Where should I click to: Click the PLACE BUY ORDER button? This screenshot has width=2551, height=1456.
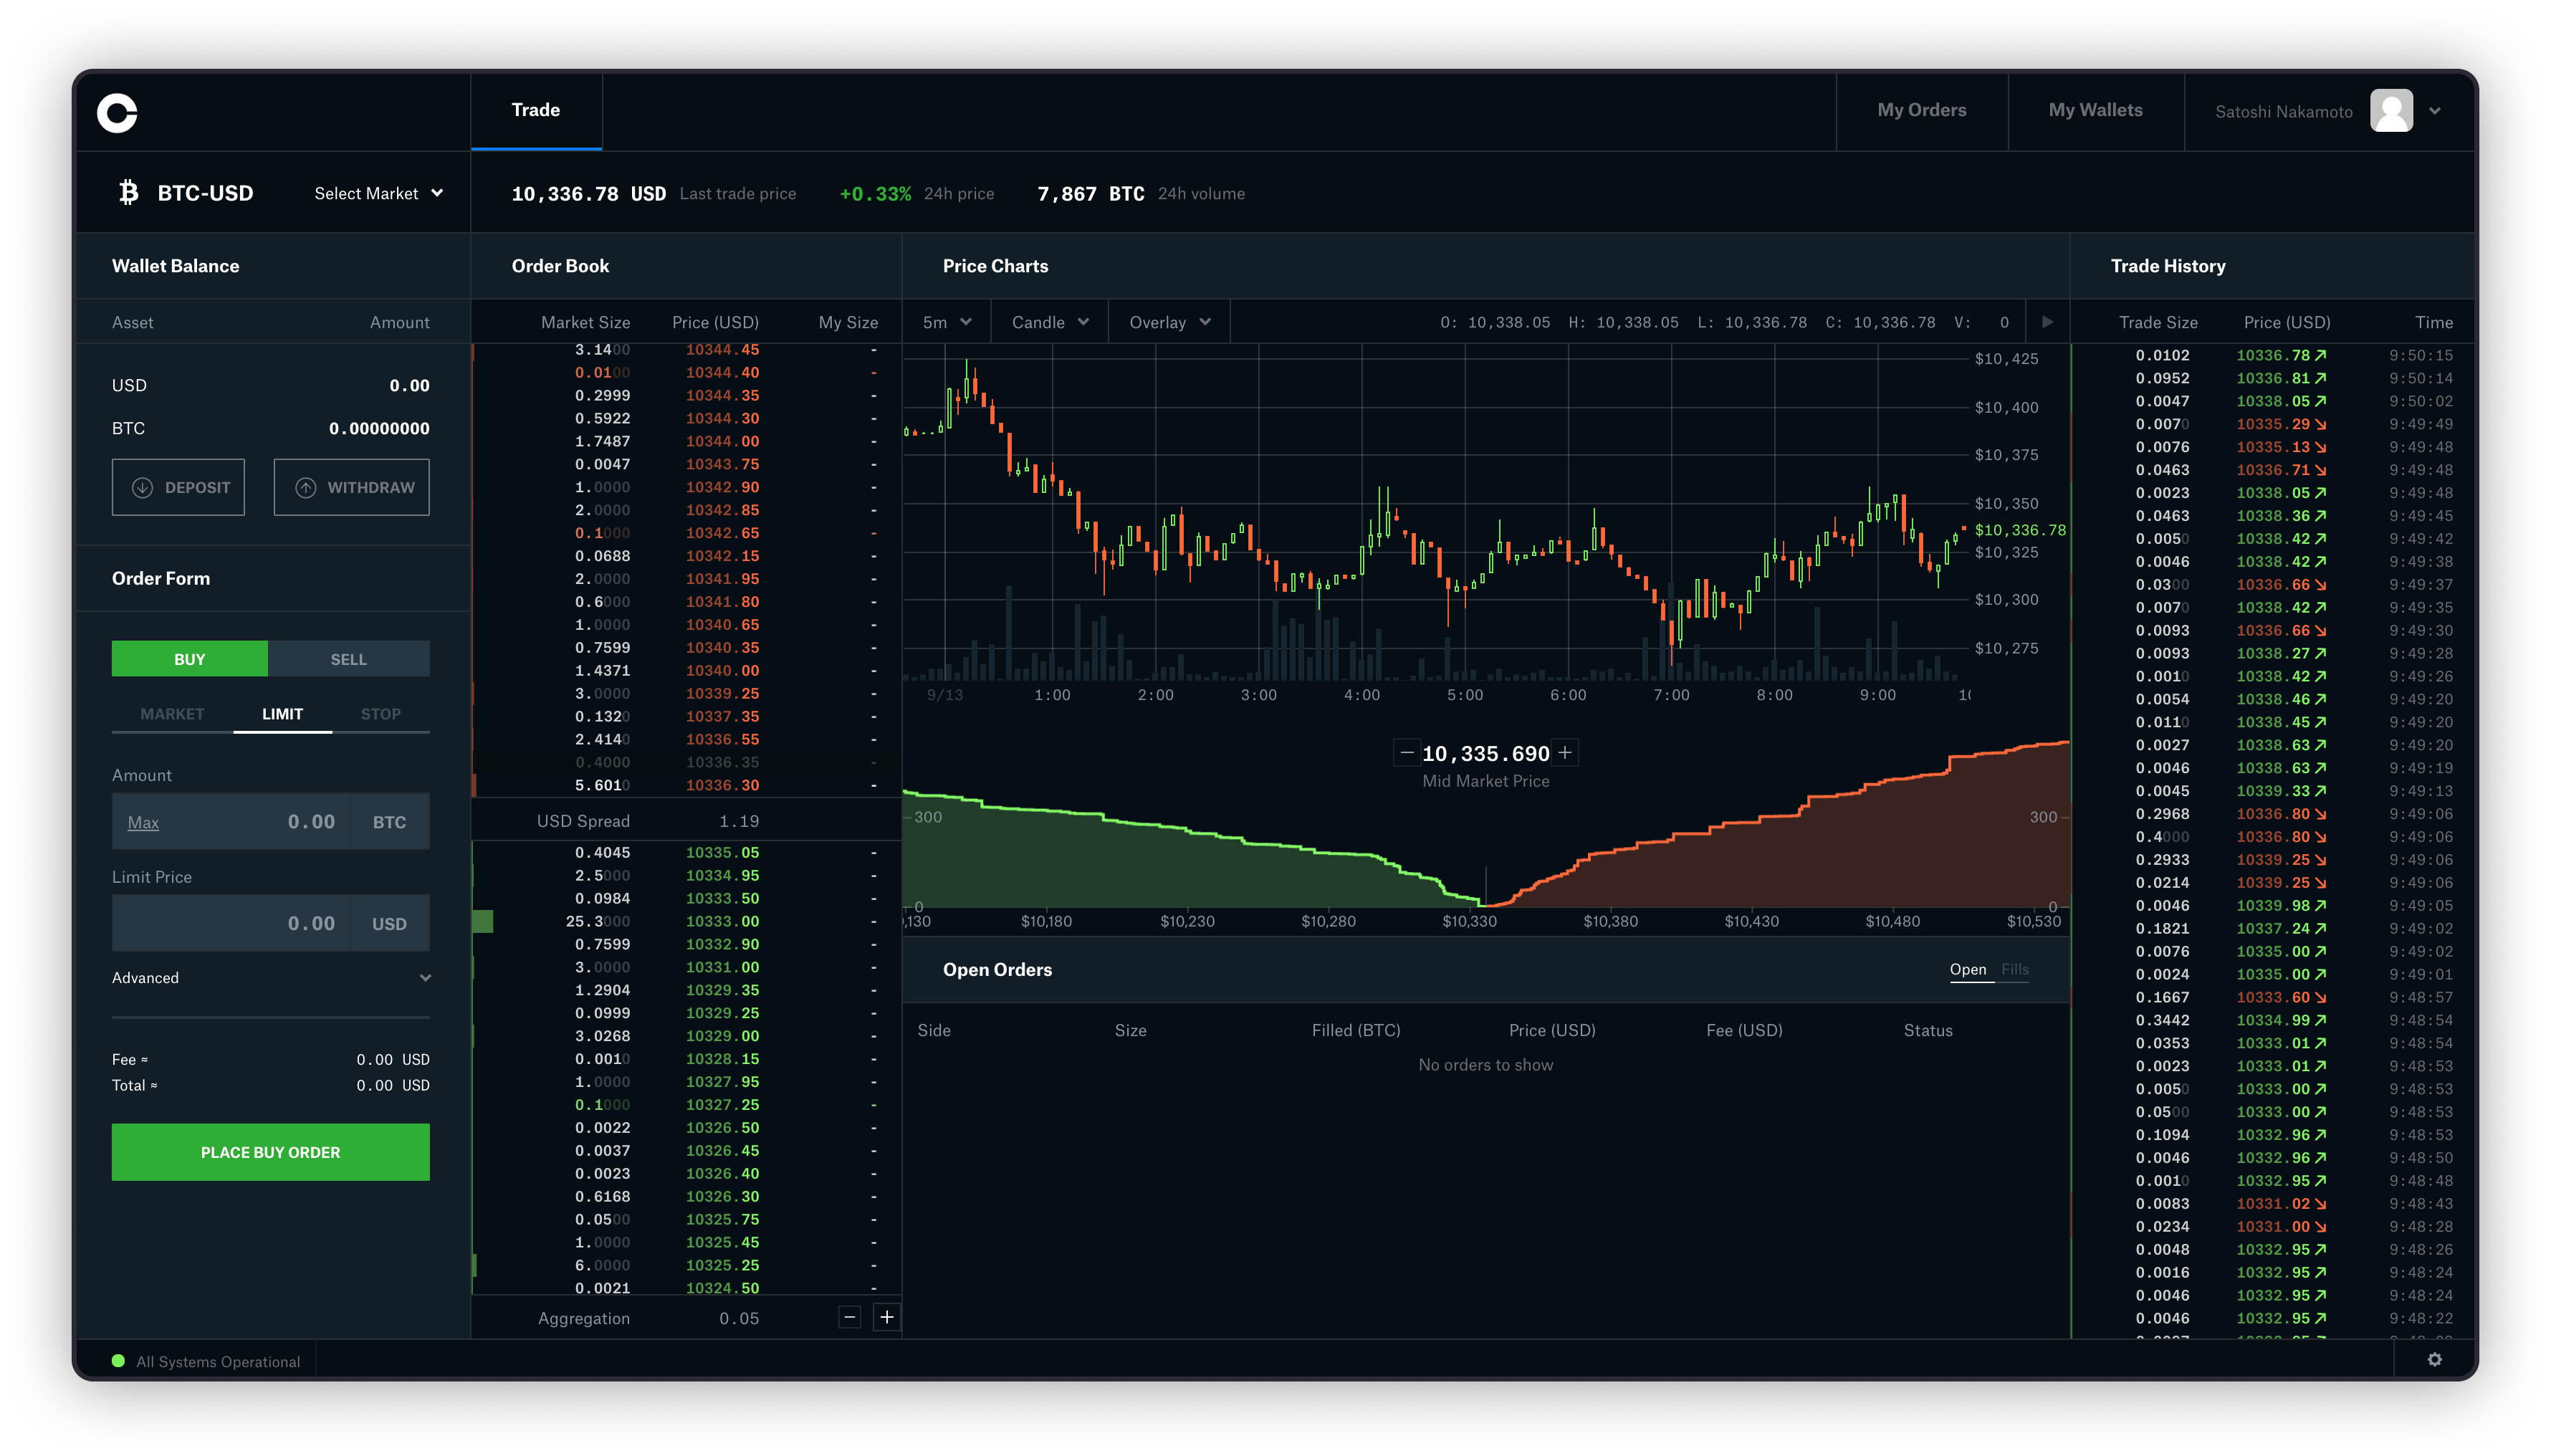pyautogui.click(x=270, y=1151)
